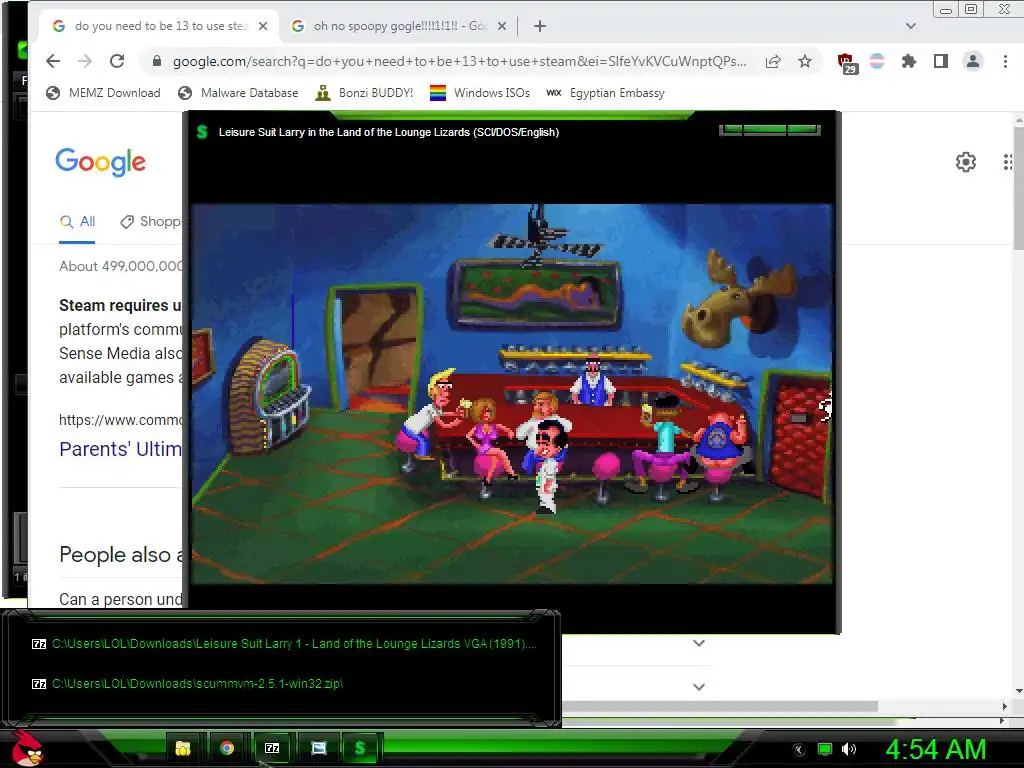View site info padlock icon
This screenshot has width=1024, height=768.
pos(157,61)
